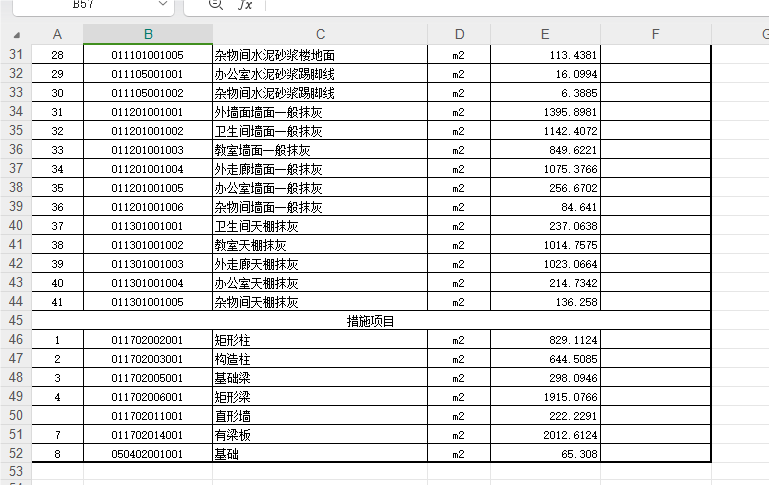The image size is (769, 485).
Task: Click value 2012.6124
Action: pyautogui.click(x=545, y=435)
